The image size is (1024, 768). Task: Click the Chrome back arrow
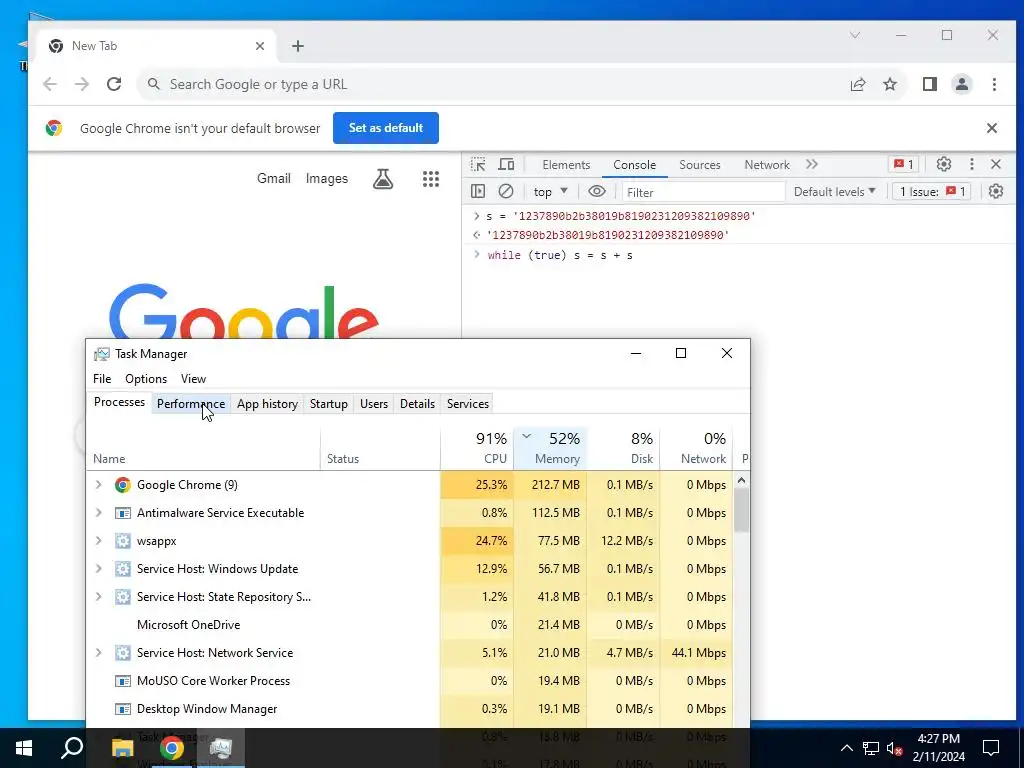(50, 84)
